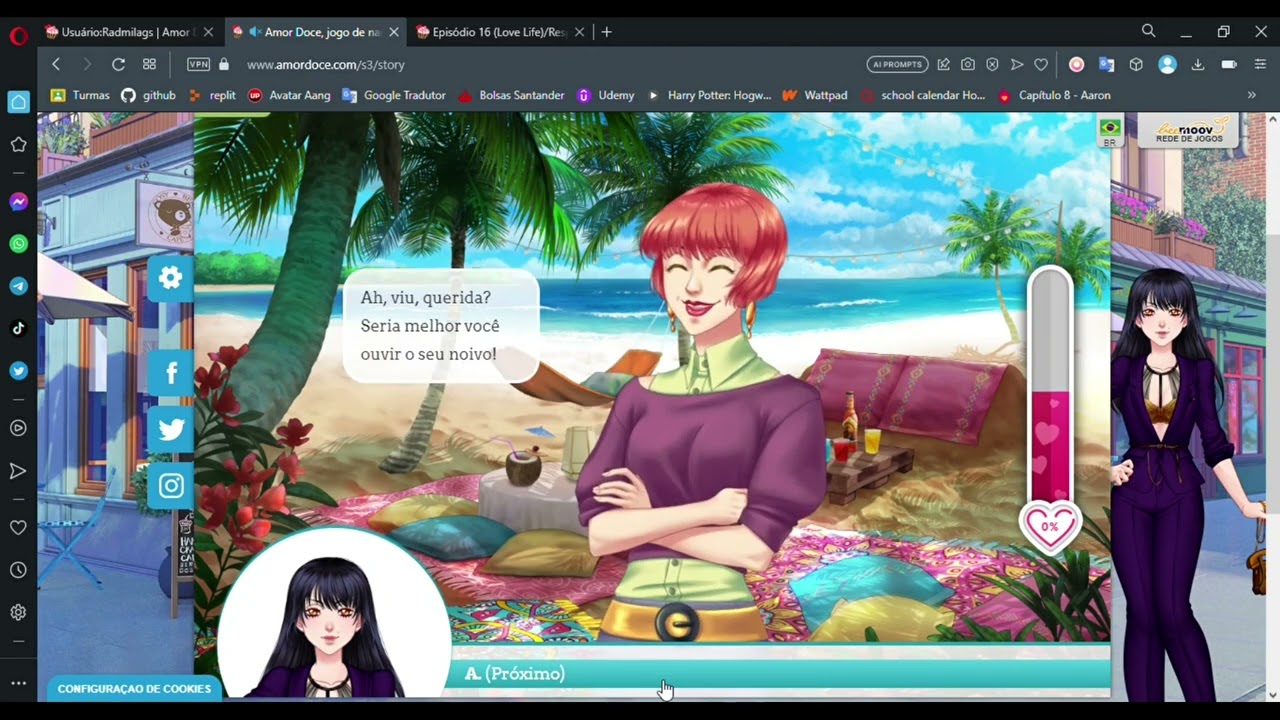Open the Turmas bookmark
Screen dimensions: 1280x720
[x=80, y=95]
